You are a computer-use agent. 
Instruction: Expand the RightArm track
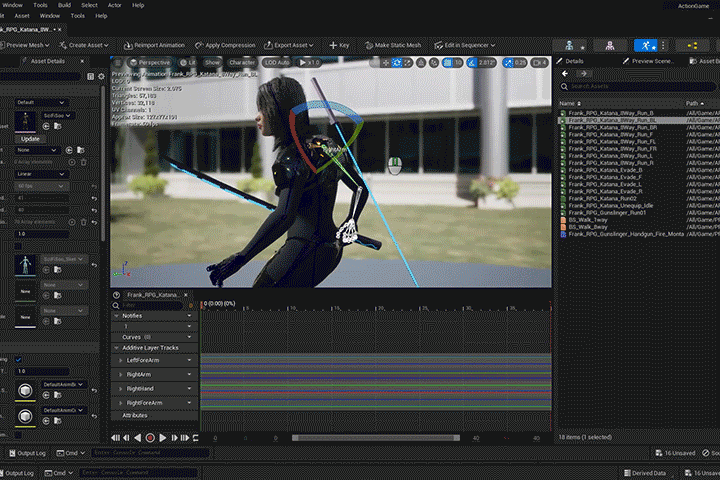point(121,375)
